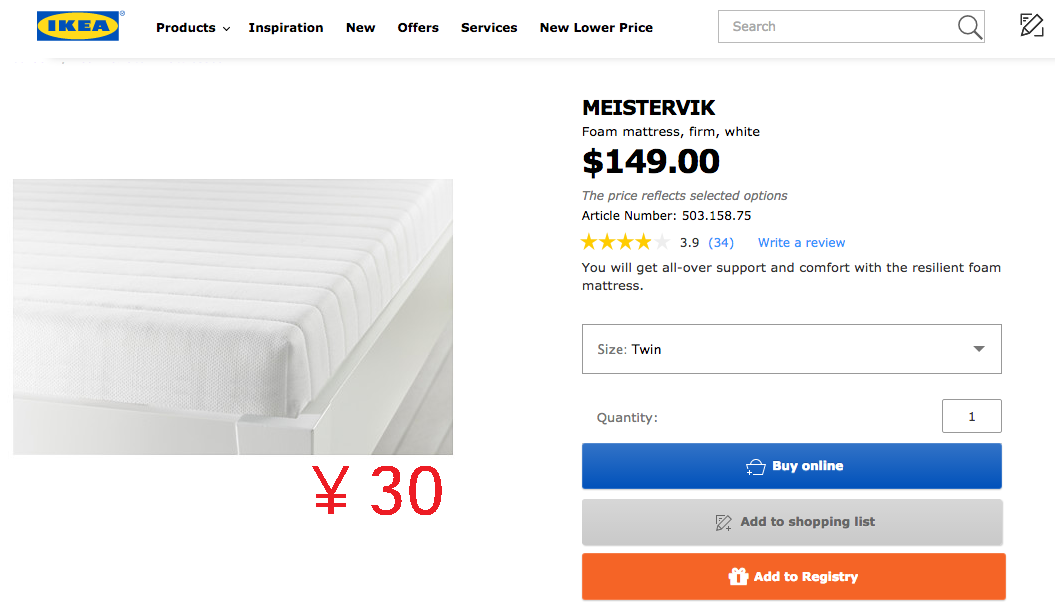Open the New menu item
1055x602 pixels.
[x=360, y=28]
